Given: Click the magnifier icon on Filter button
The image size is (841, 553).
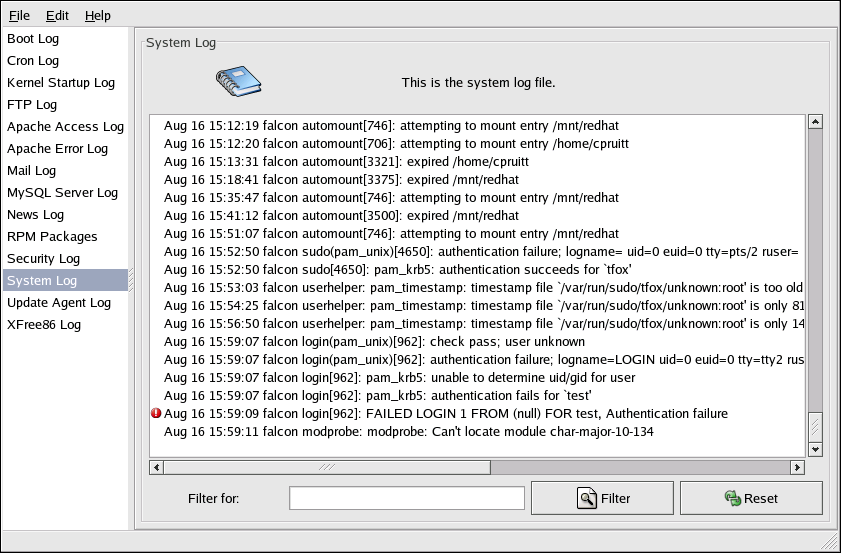Looking at the screenshot, I should click(x=587, y=498).
